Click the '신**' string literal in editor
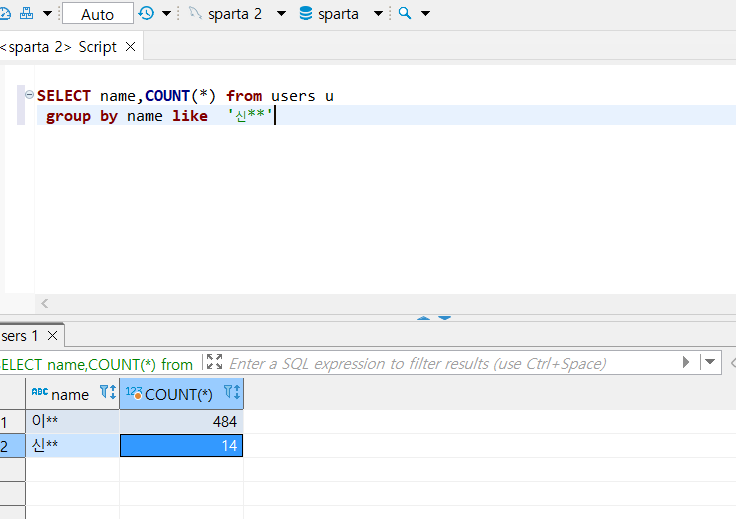736x519 pixels. [250, 115]
